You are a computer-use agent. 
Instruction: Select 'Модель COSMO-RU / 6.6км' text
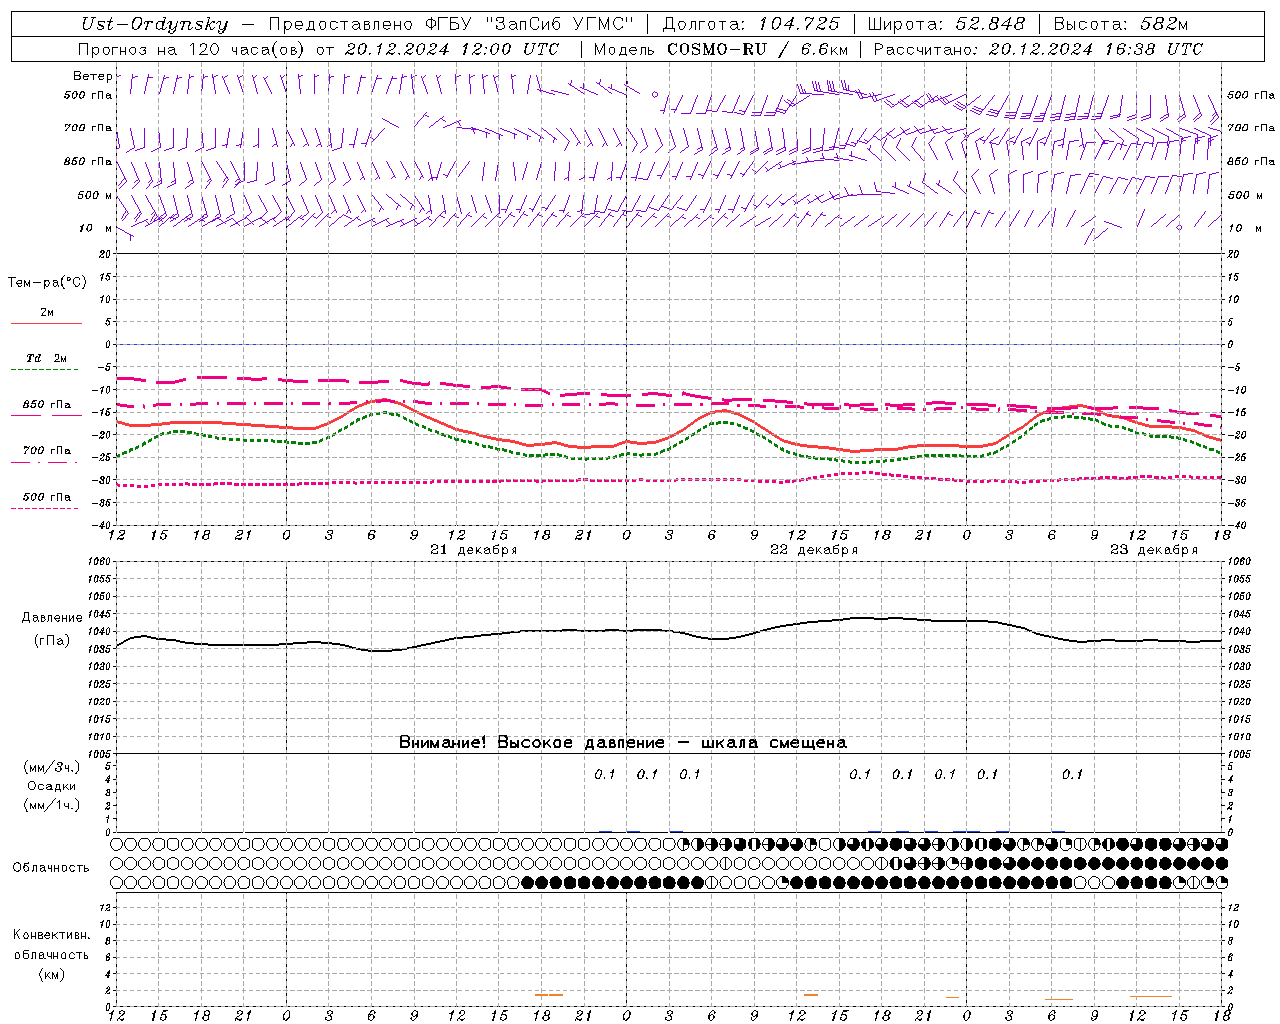click(720, 49)
